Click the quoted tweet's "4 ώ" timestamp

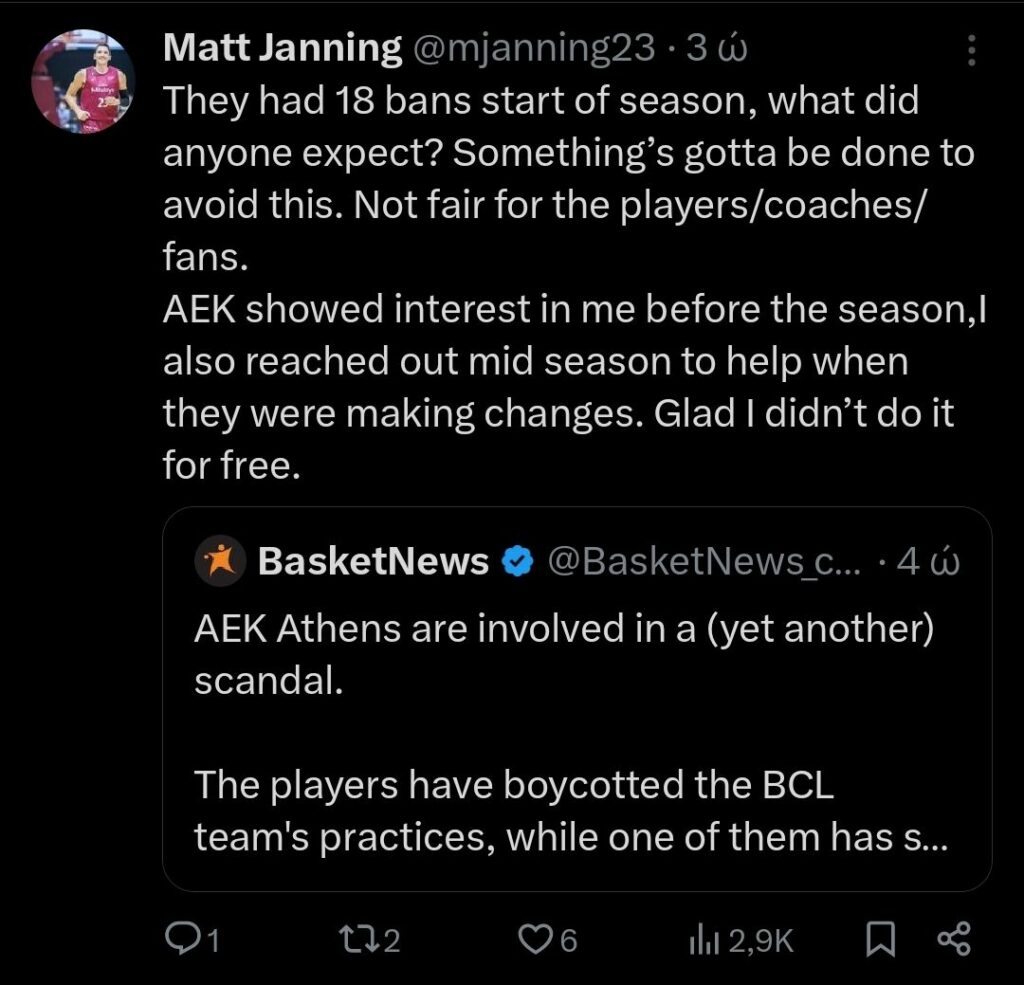926,562
